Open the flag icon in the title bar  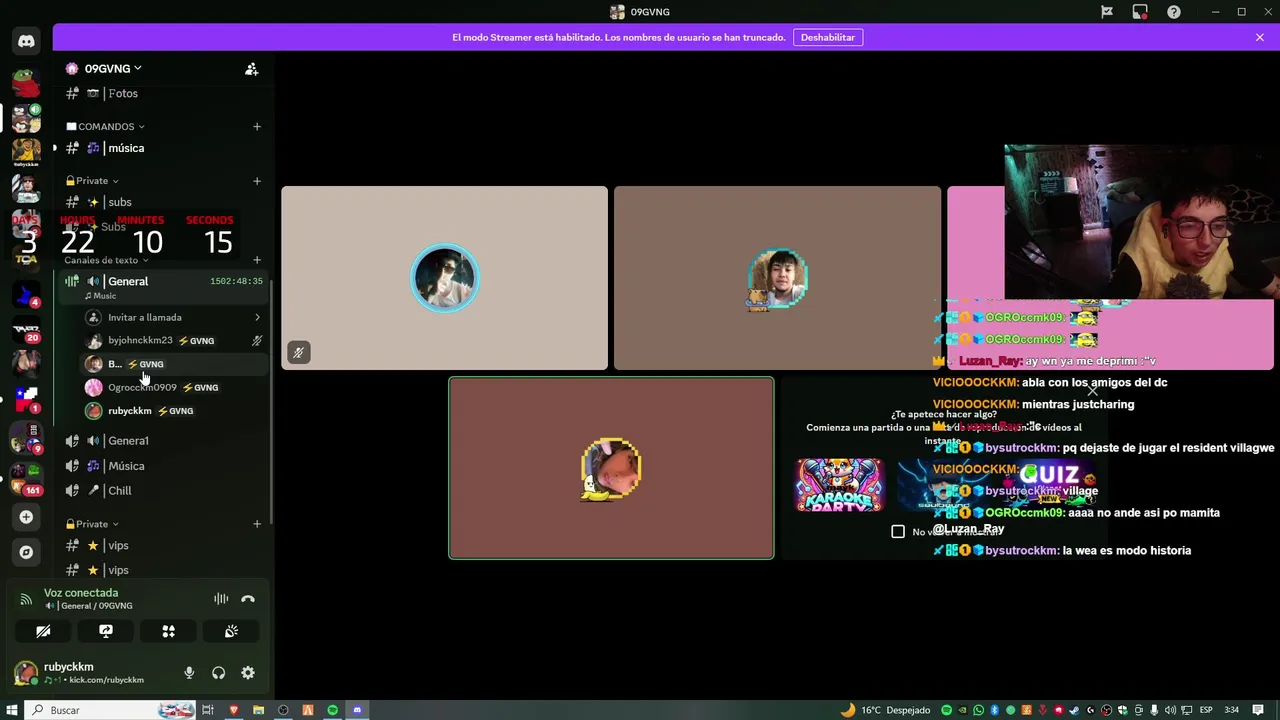[1107, 12]
